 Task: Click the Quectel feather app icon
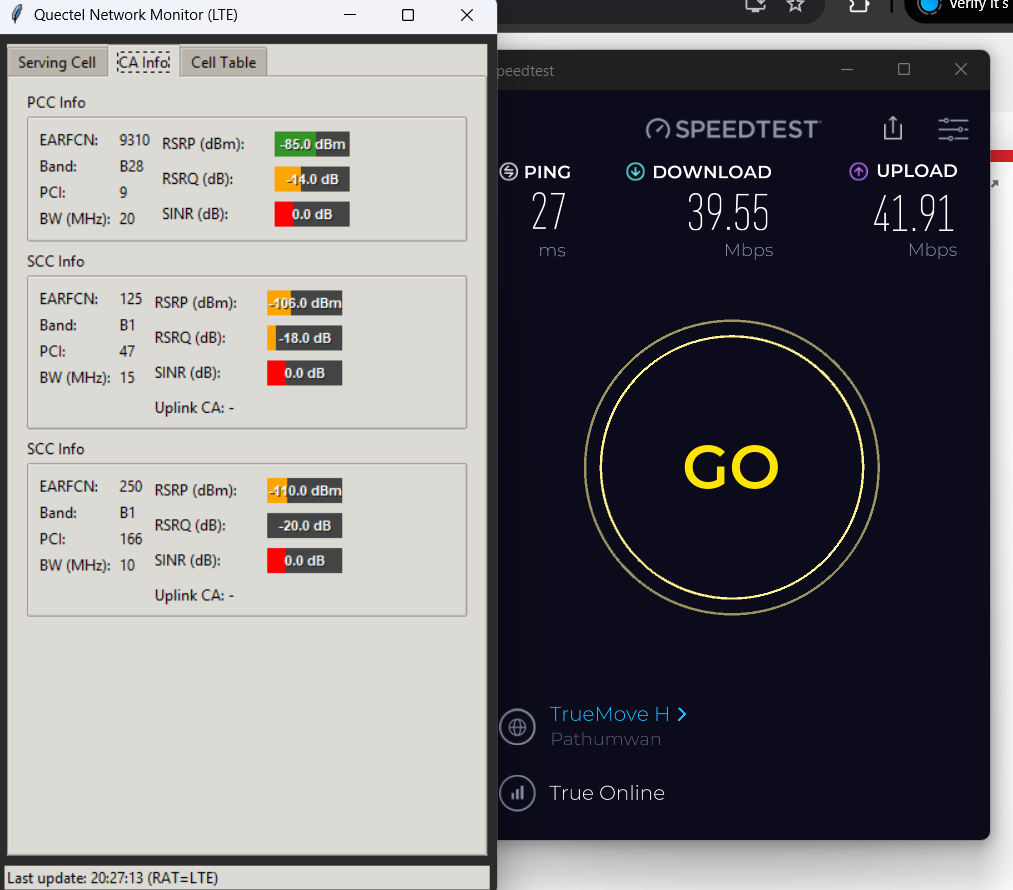pyautogui.click(x=16, y=15)
